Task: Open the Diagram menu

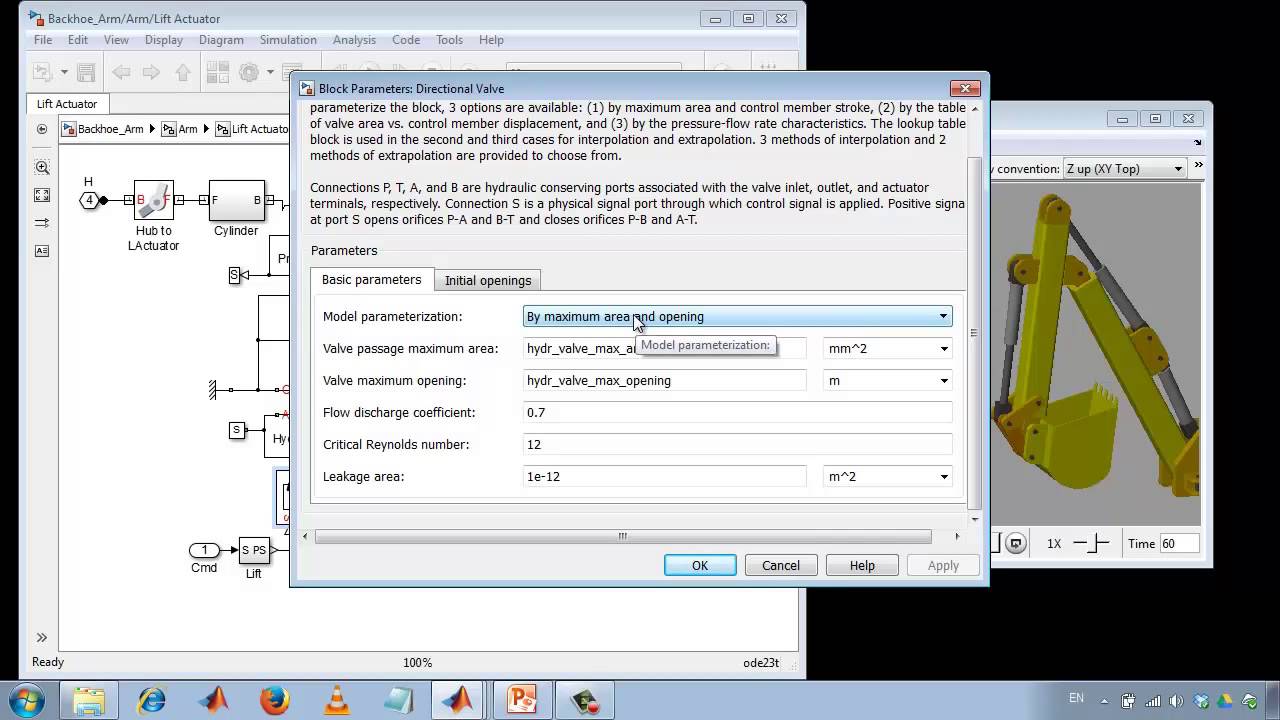Action: pos(221,40)
